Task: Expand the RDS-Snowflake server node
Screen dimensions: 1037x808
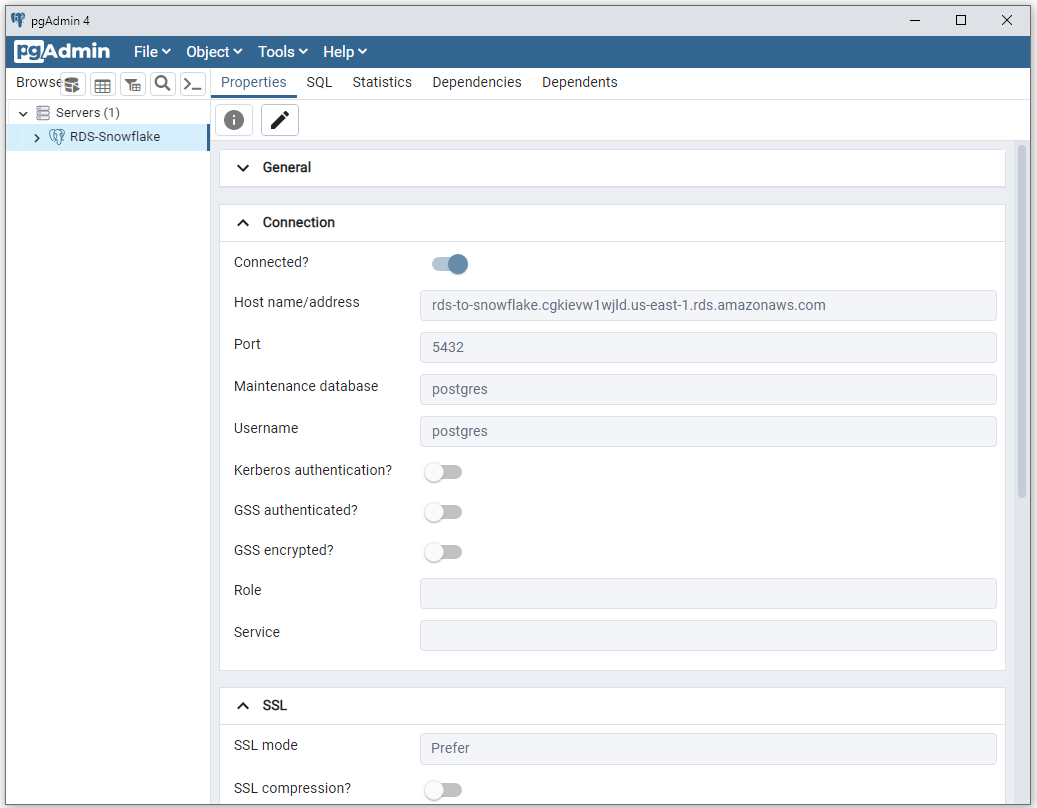Action: [x=37, y=138]
